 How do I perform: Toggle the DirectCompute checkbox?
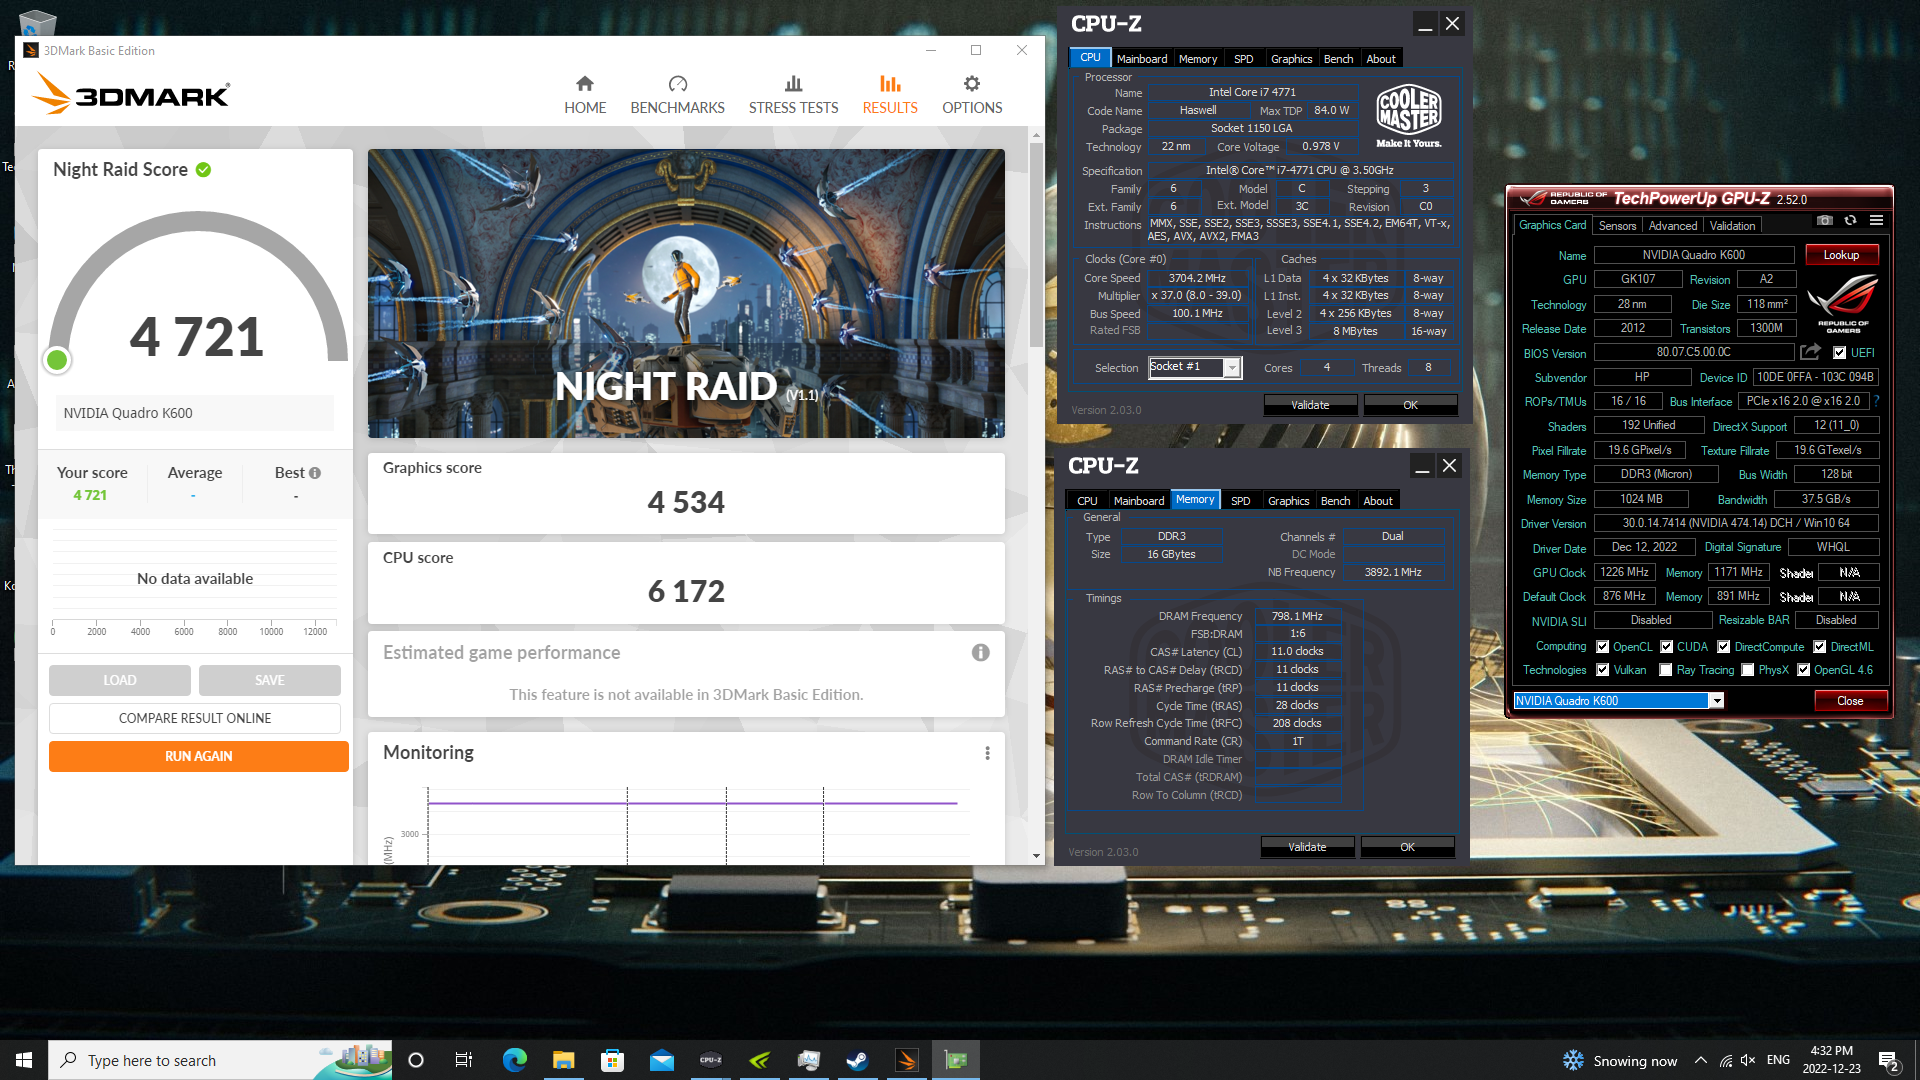point(1723,647)
